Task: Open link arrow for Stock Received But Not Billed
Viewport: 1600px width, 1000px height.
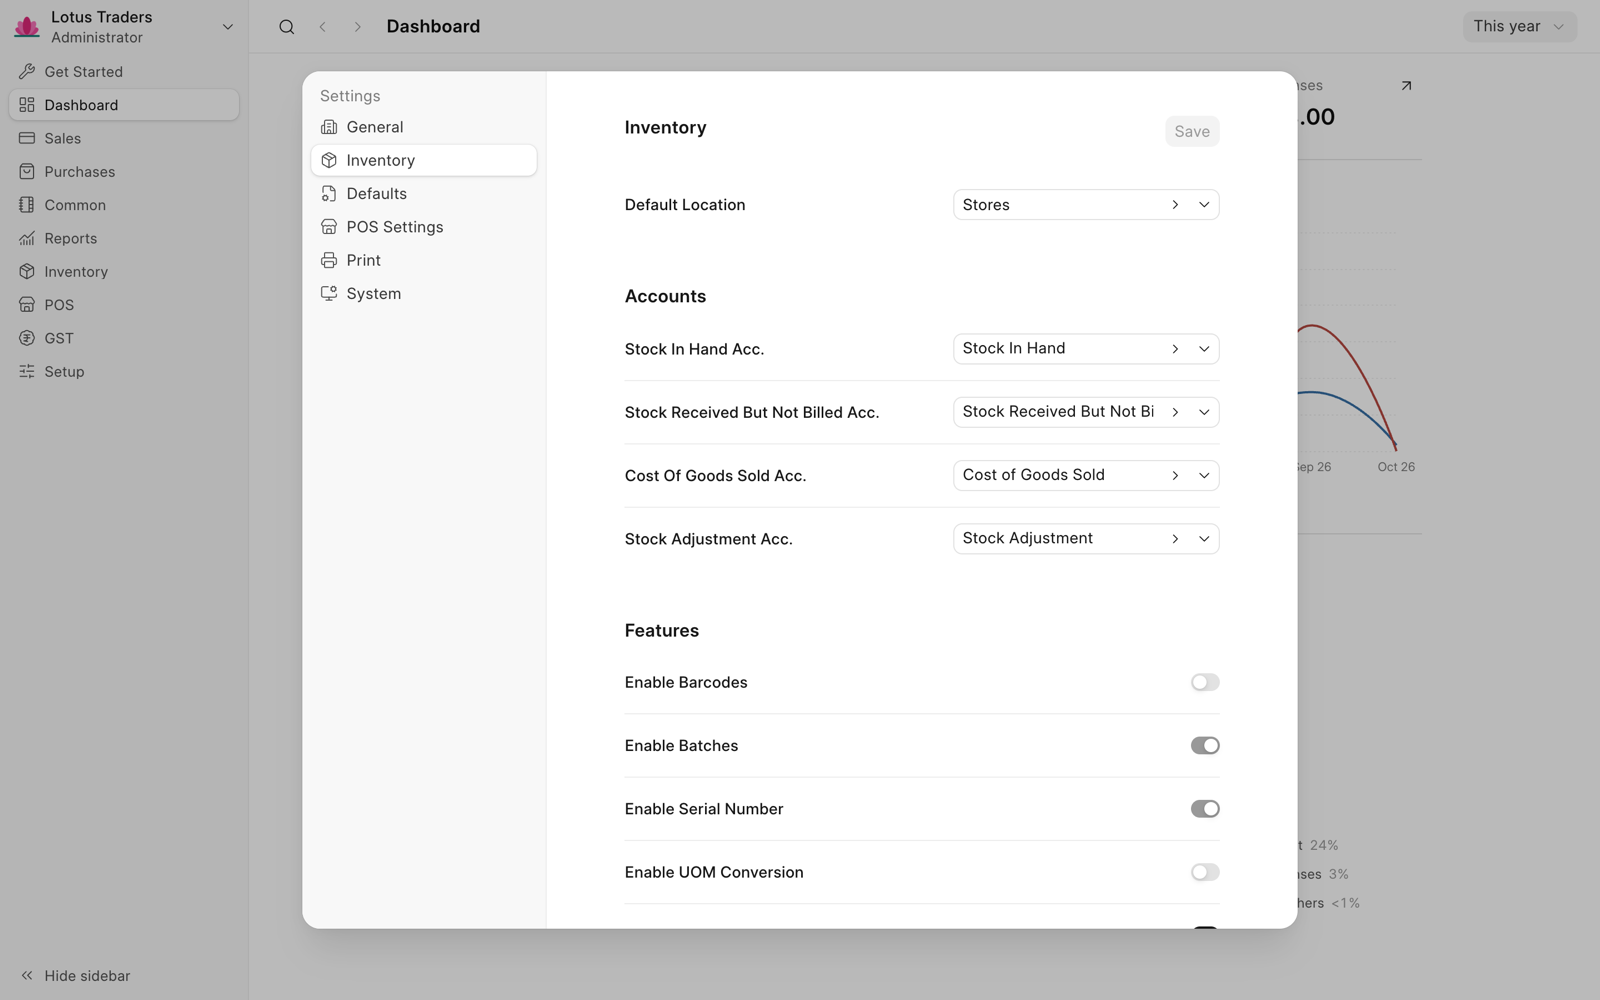Action: click(x=1175, y=412)
